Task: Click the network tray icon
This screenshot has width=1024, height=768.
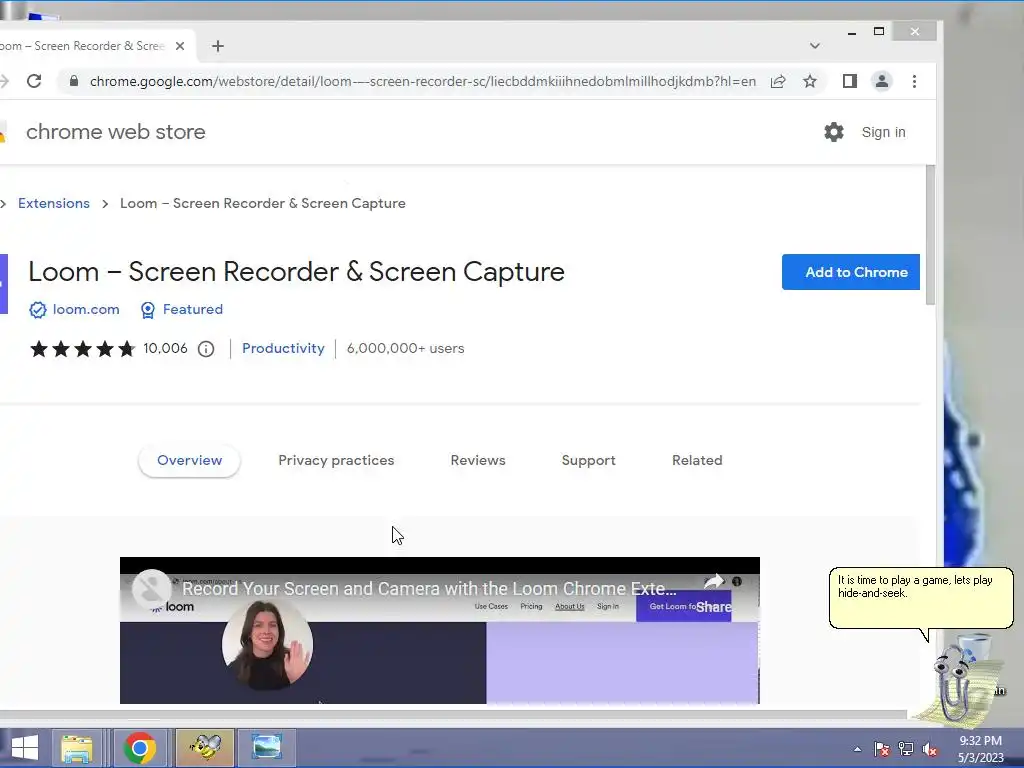Action: tap(906, 749)
